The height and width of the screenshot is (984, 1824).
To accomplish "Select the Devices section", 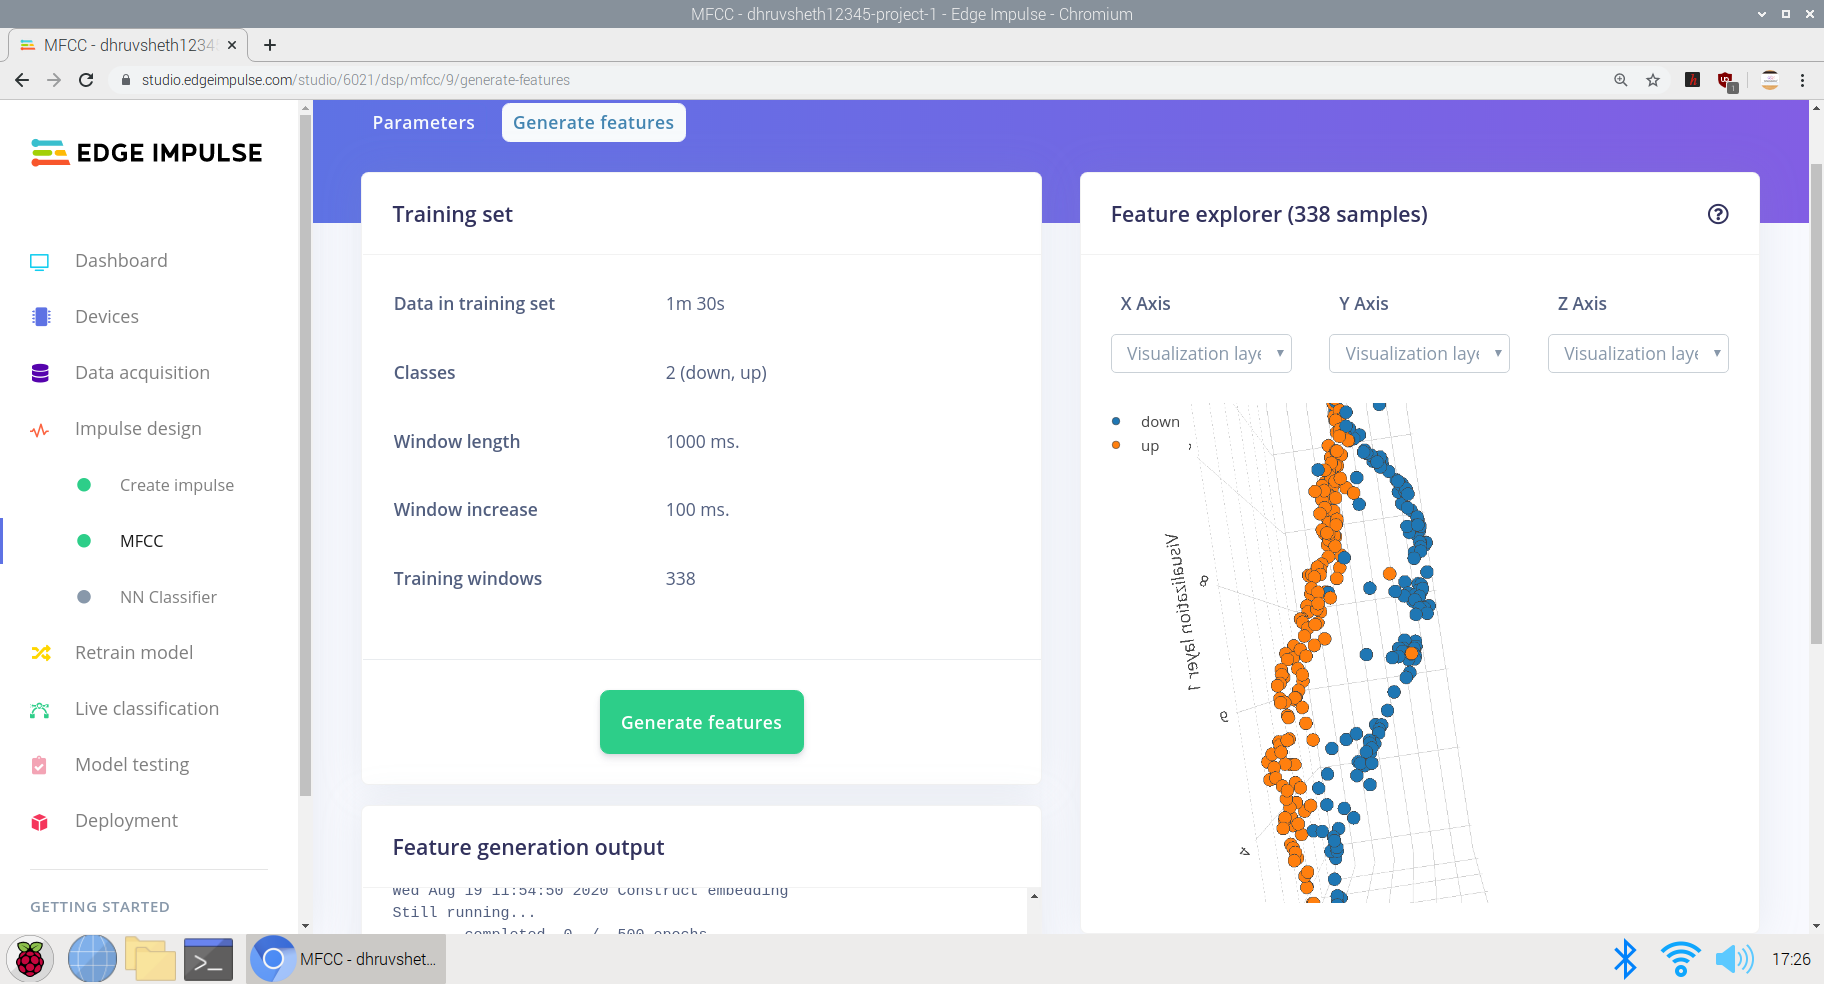I will [107, 316].
